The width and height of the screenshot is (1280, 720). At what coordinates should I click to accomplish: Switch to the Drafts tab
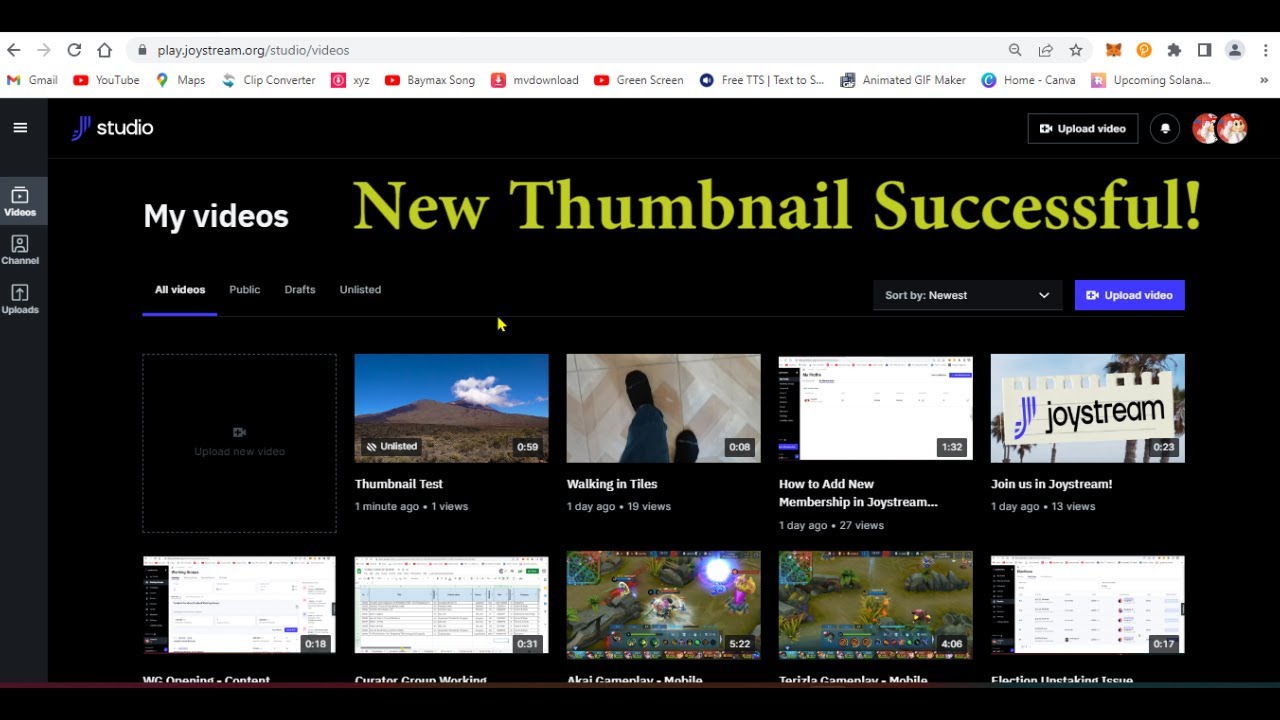[x=300, y=290]
